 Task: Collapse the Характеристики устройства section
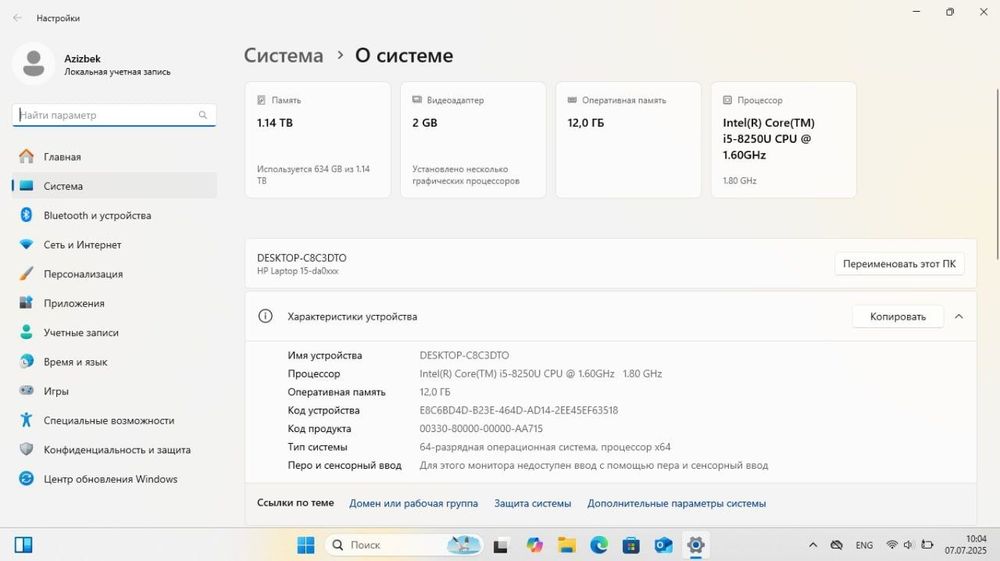click(959, 317)
